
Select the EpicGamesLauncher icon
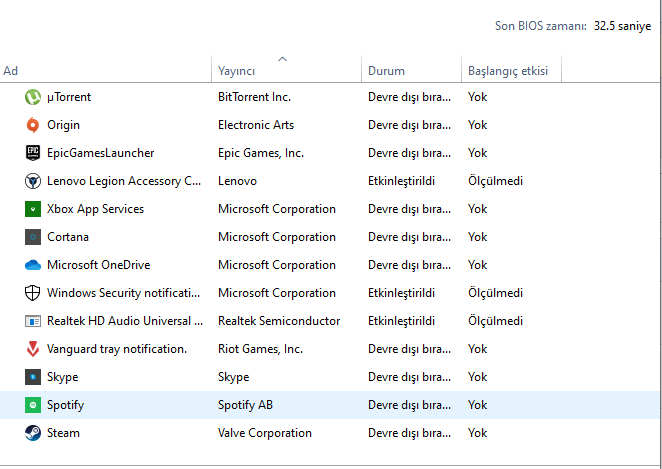click(33, 153)
